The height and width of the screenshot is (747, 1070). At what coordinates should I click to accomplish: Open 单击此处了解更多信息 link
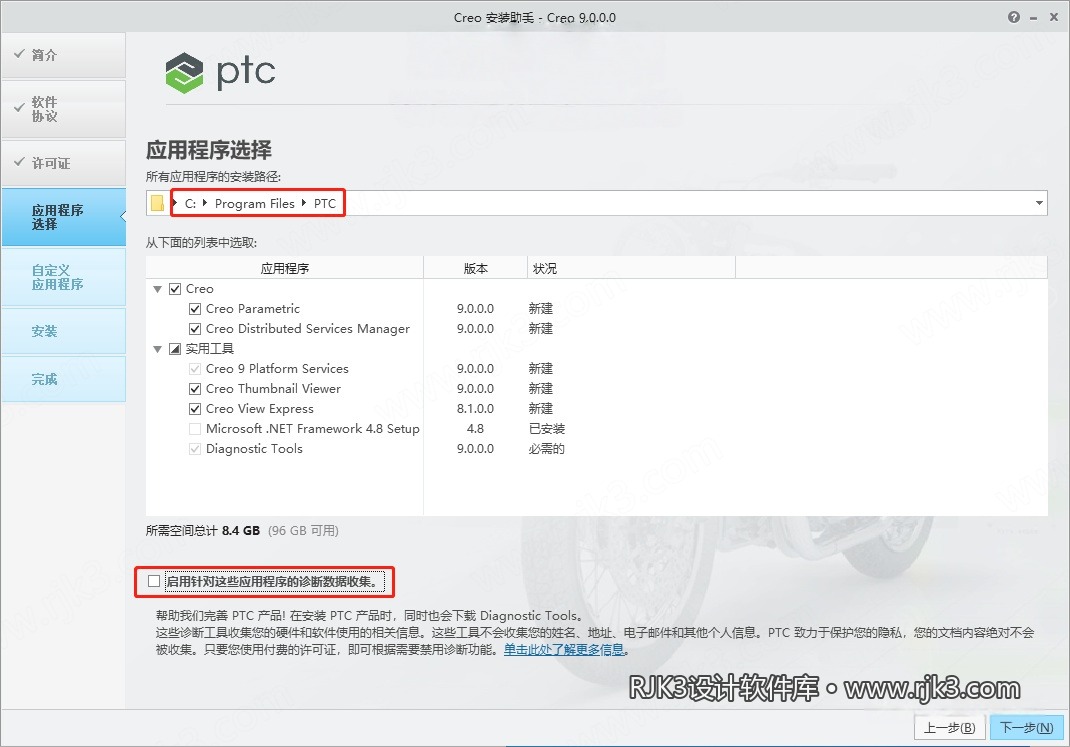[564, 649]
